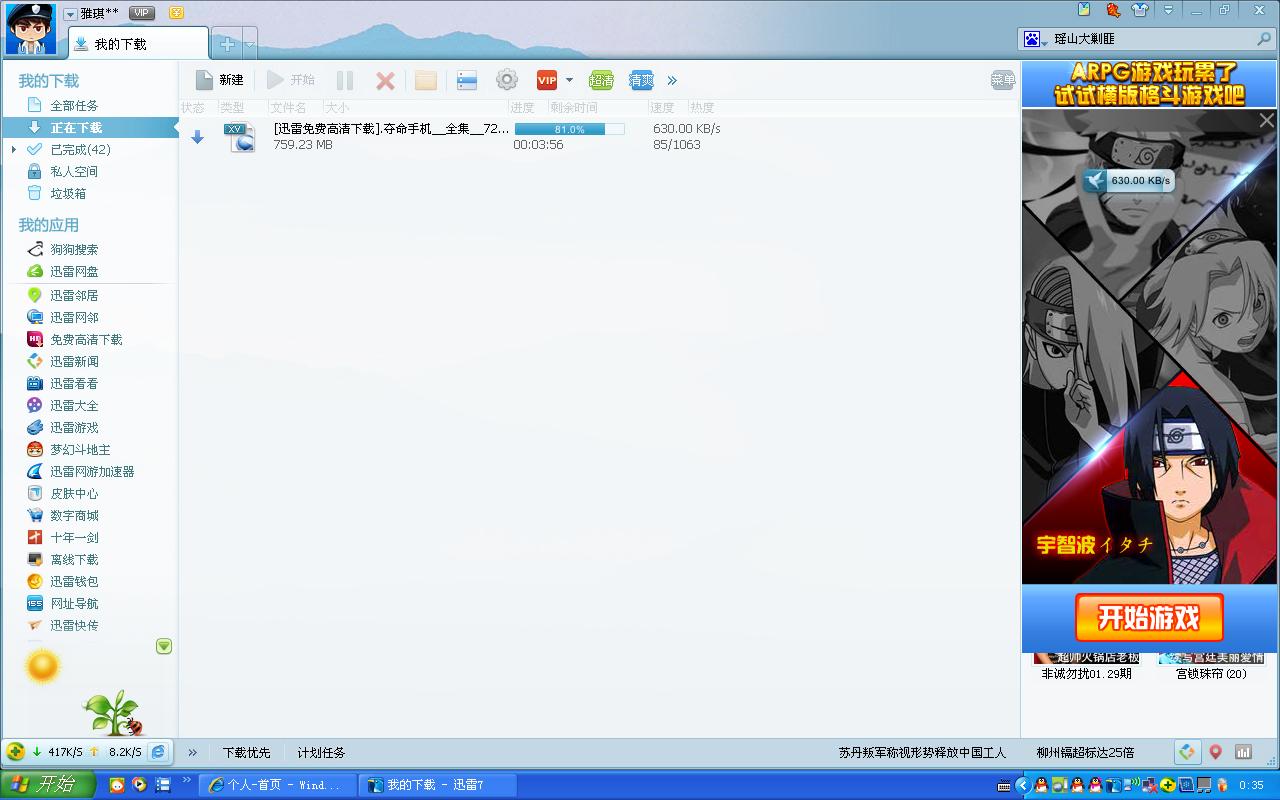Viewport: 1280px width, 800px height.
Task: Click the red VIP toolbar icon
Action: point(547,80)
